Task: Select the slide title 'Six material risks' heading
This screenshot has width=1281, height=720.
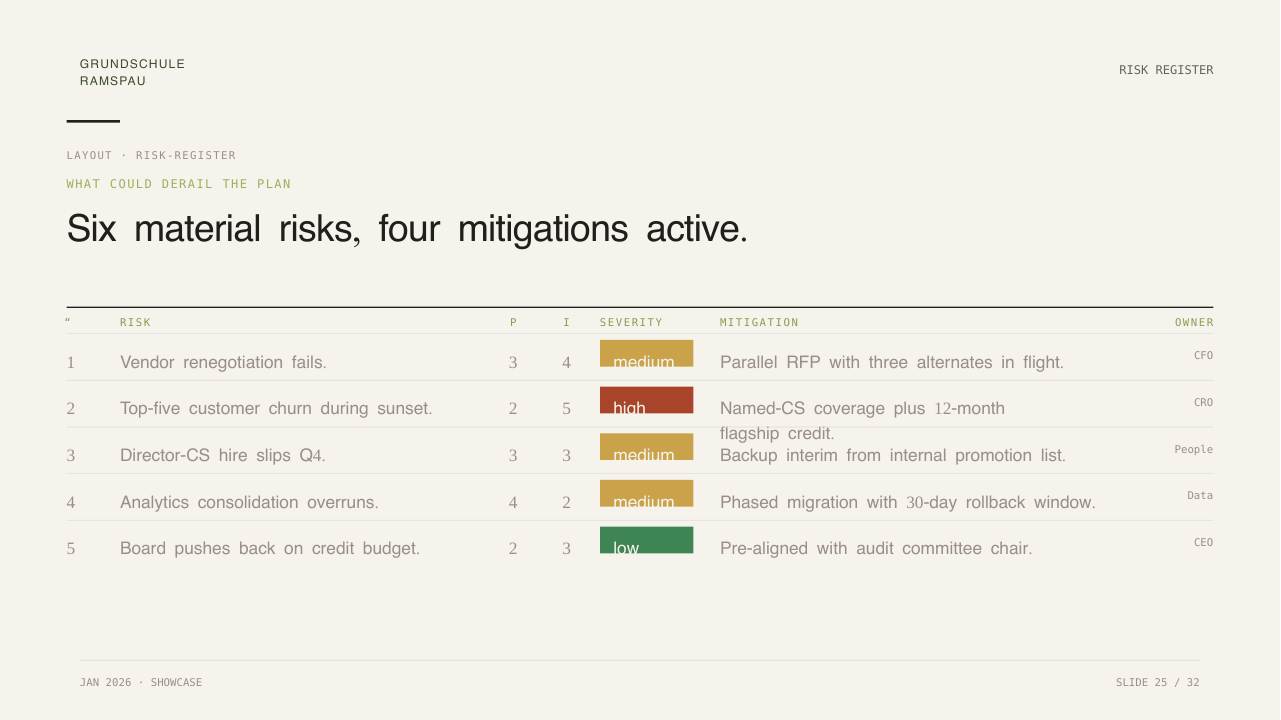Action: [x=407, y=229]
